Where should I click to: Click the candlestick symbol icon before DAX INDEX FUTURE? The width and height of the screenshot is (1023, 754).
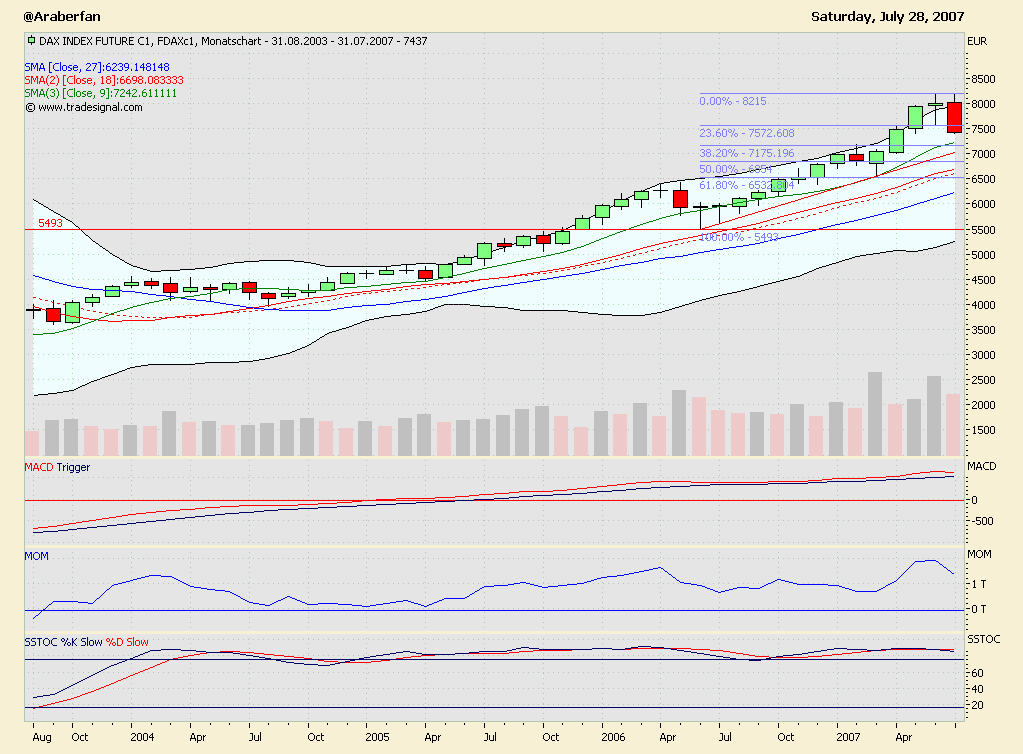click(31, 40)
